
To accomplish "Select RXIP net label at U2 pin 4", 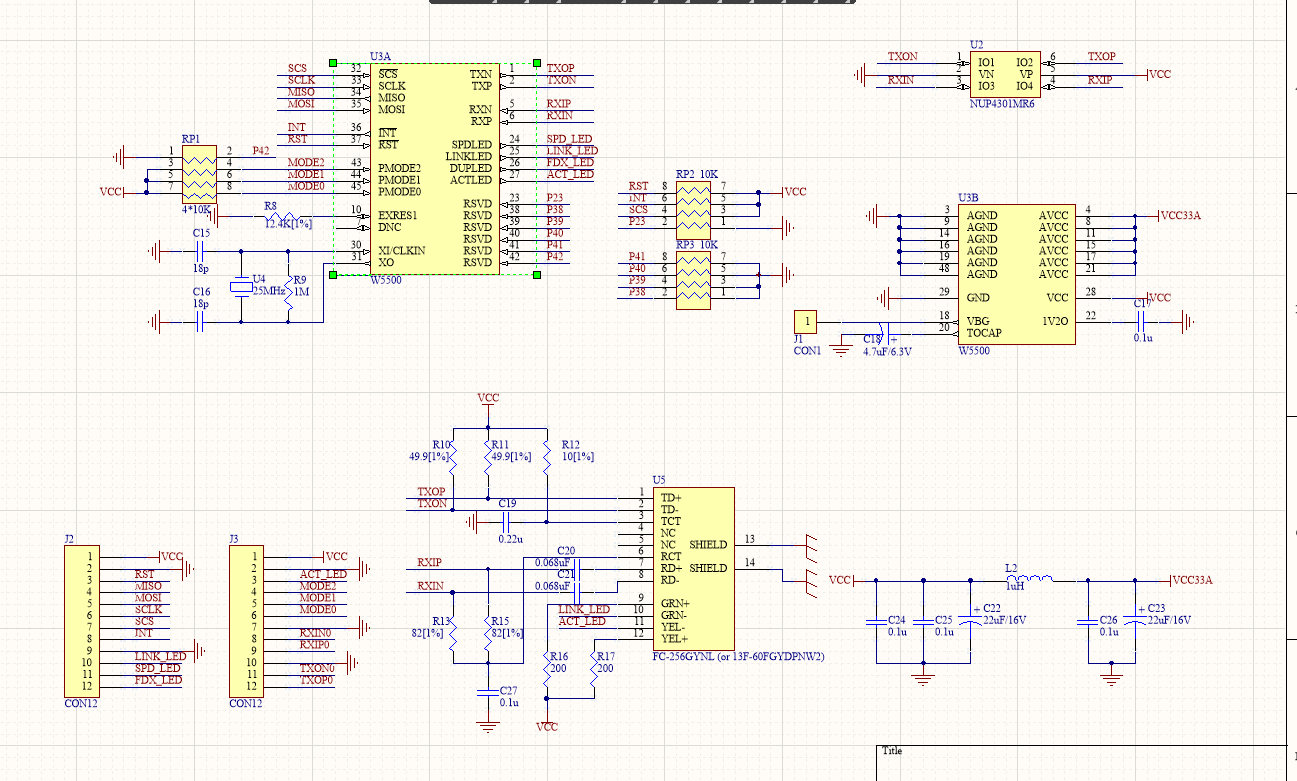I will tap(1100, 81).
